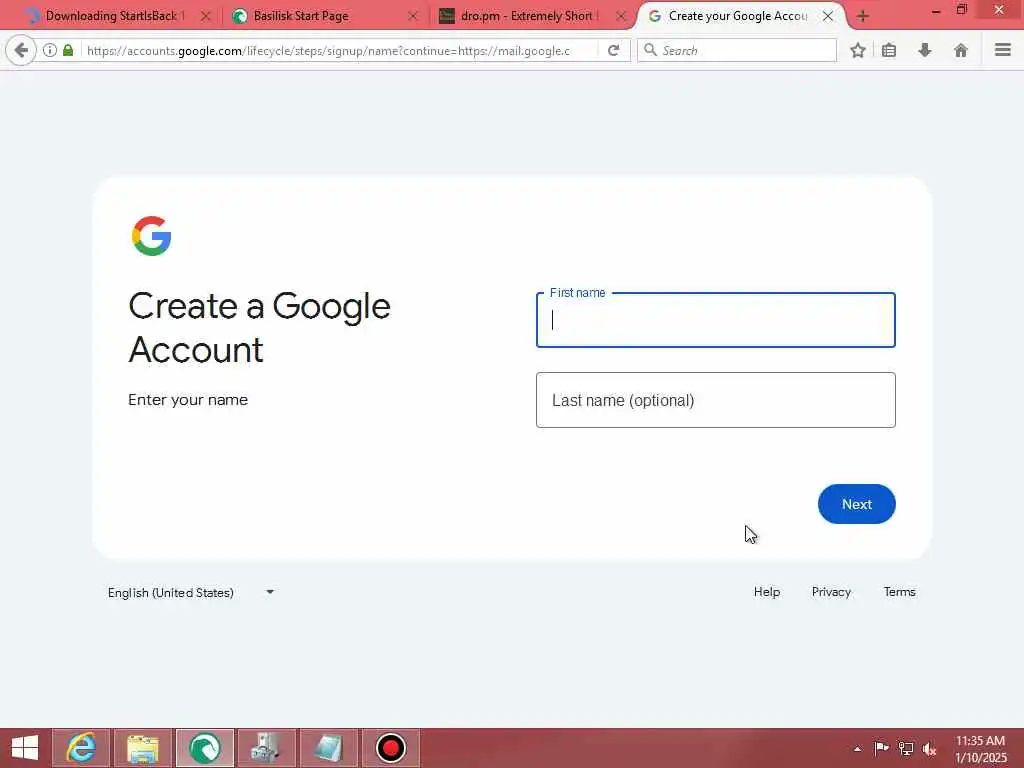Launch Internet Explorer from the taskbar
This screenshot has width=1024, height=768.
[81, 748]
